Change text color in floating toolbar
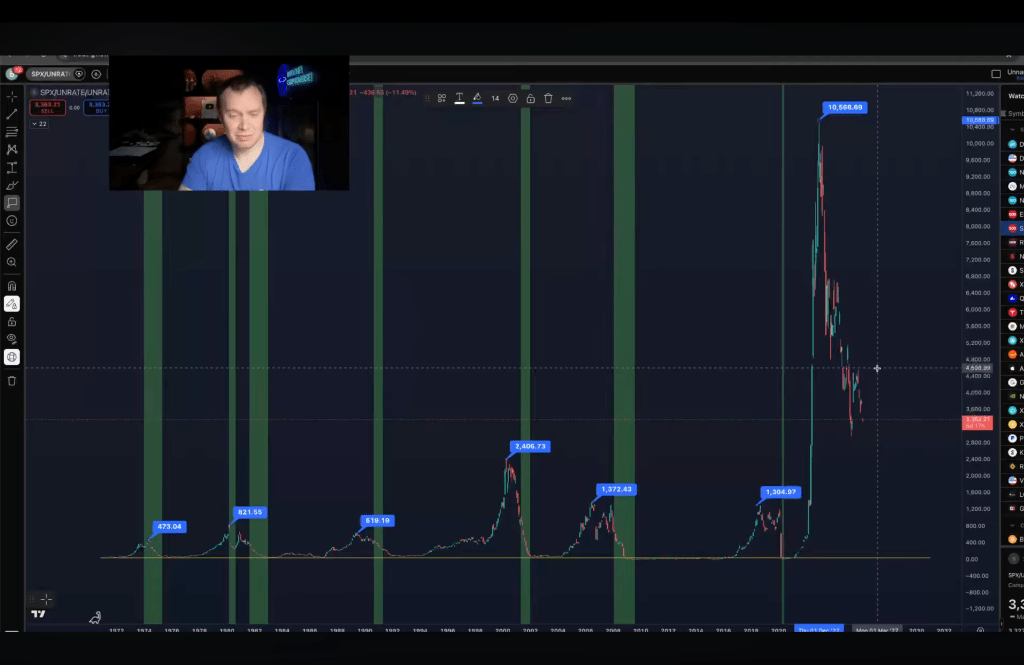The width and height of the screenshot is (1024, 665). tap(460, 99)
